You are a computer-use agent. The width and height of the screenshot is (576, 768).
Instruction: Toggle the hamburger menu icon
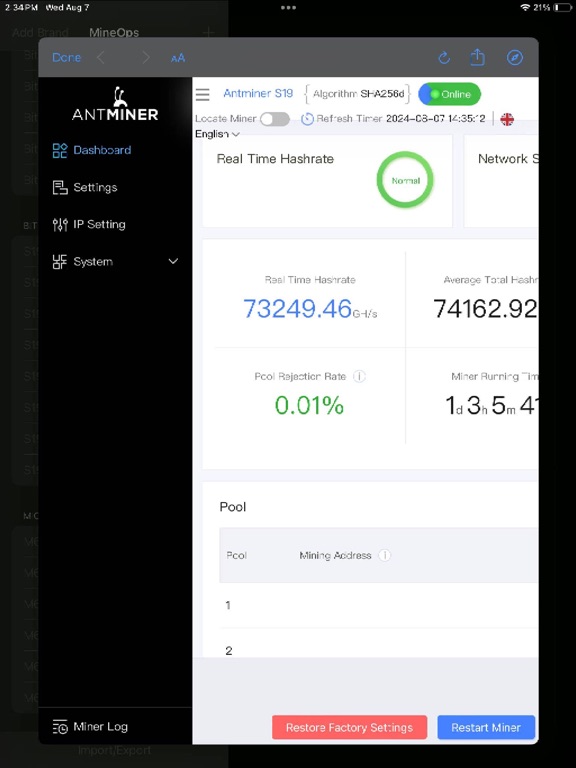pos(203,94)
